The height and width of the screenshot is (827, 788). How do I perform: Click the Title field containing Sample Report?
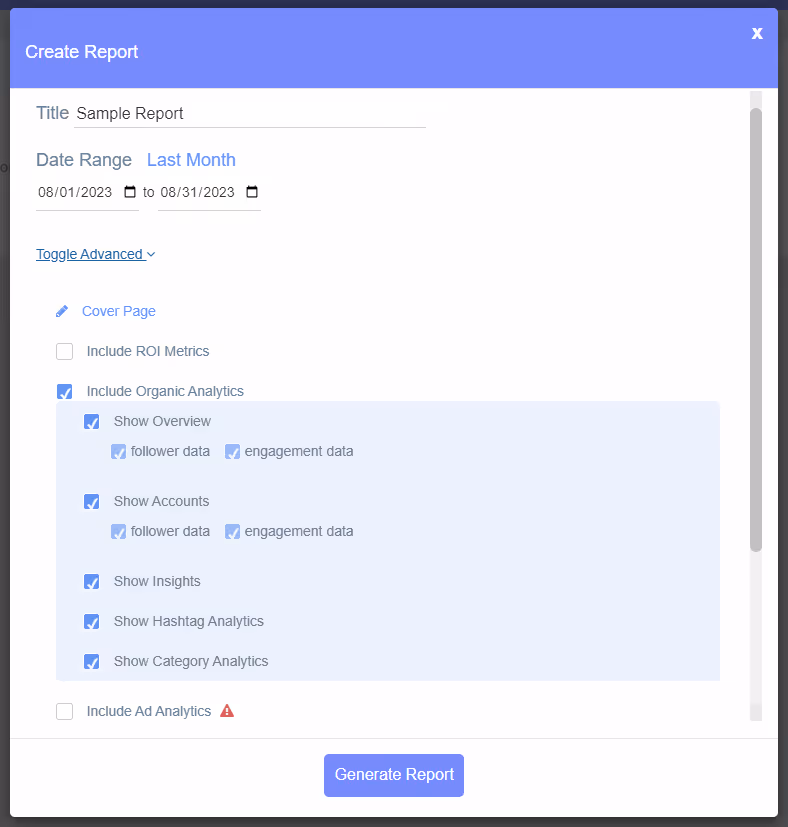(249, 114)
